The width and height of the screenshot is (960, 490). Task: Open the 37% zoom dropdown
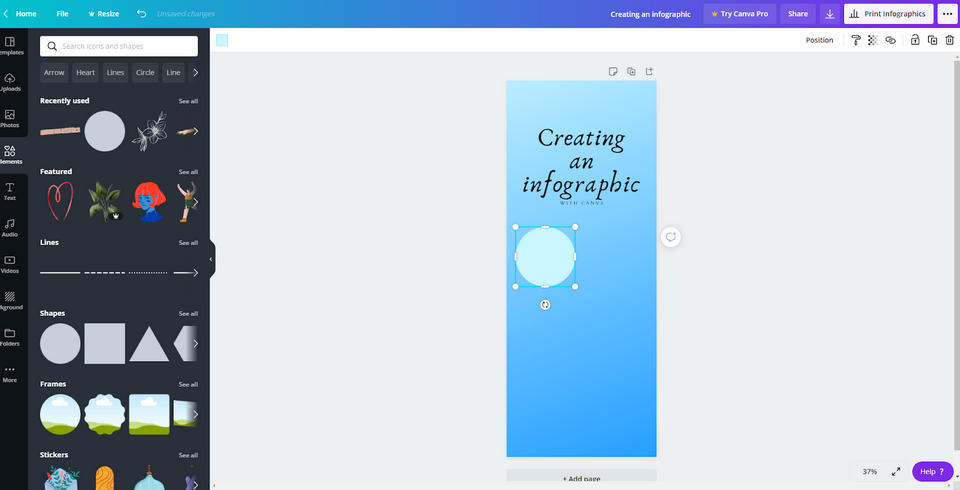pos(869,472)
